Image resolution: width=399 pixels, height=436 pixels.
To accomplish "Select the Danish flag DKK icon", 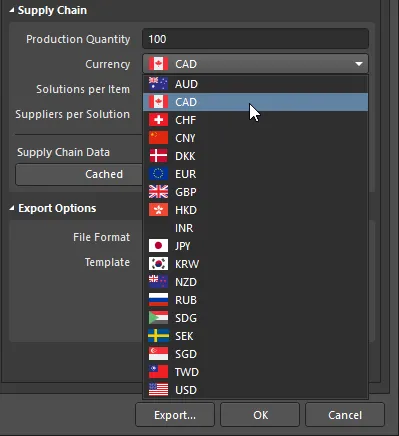I will click(x=158, y=156).
